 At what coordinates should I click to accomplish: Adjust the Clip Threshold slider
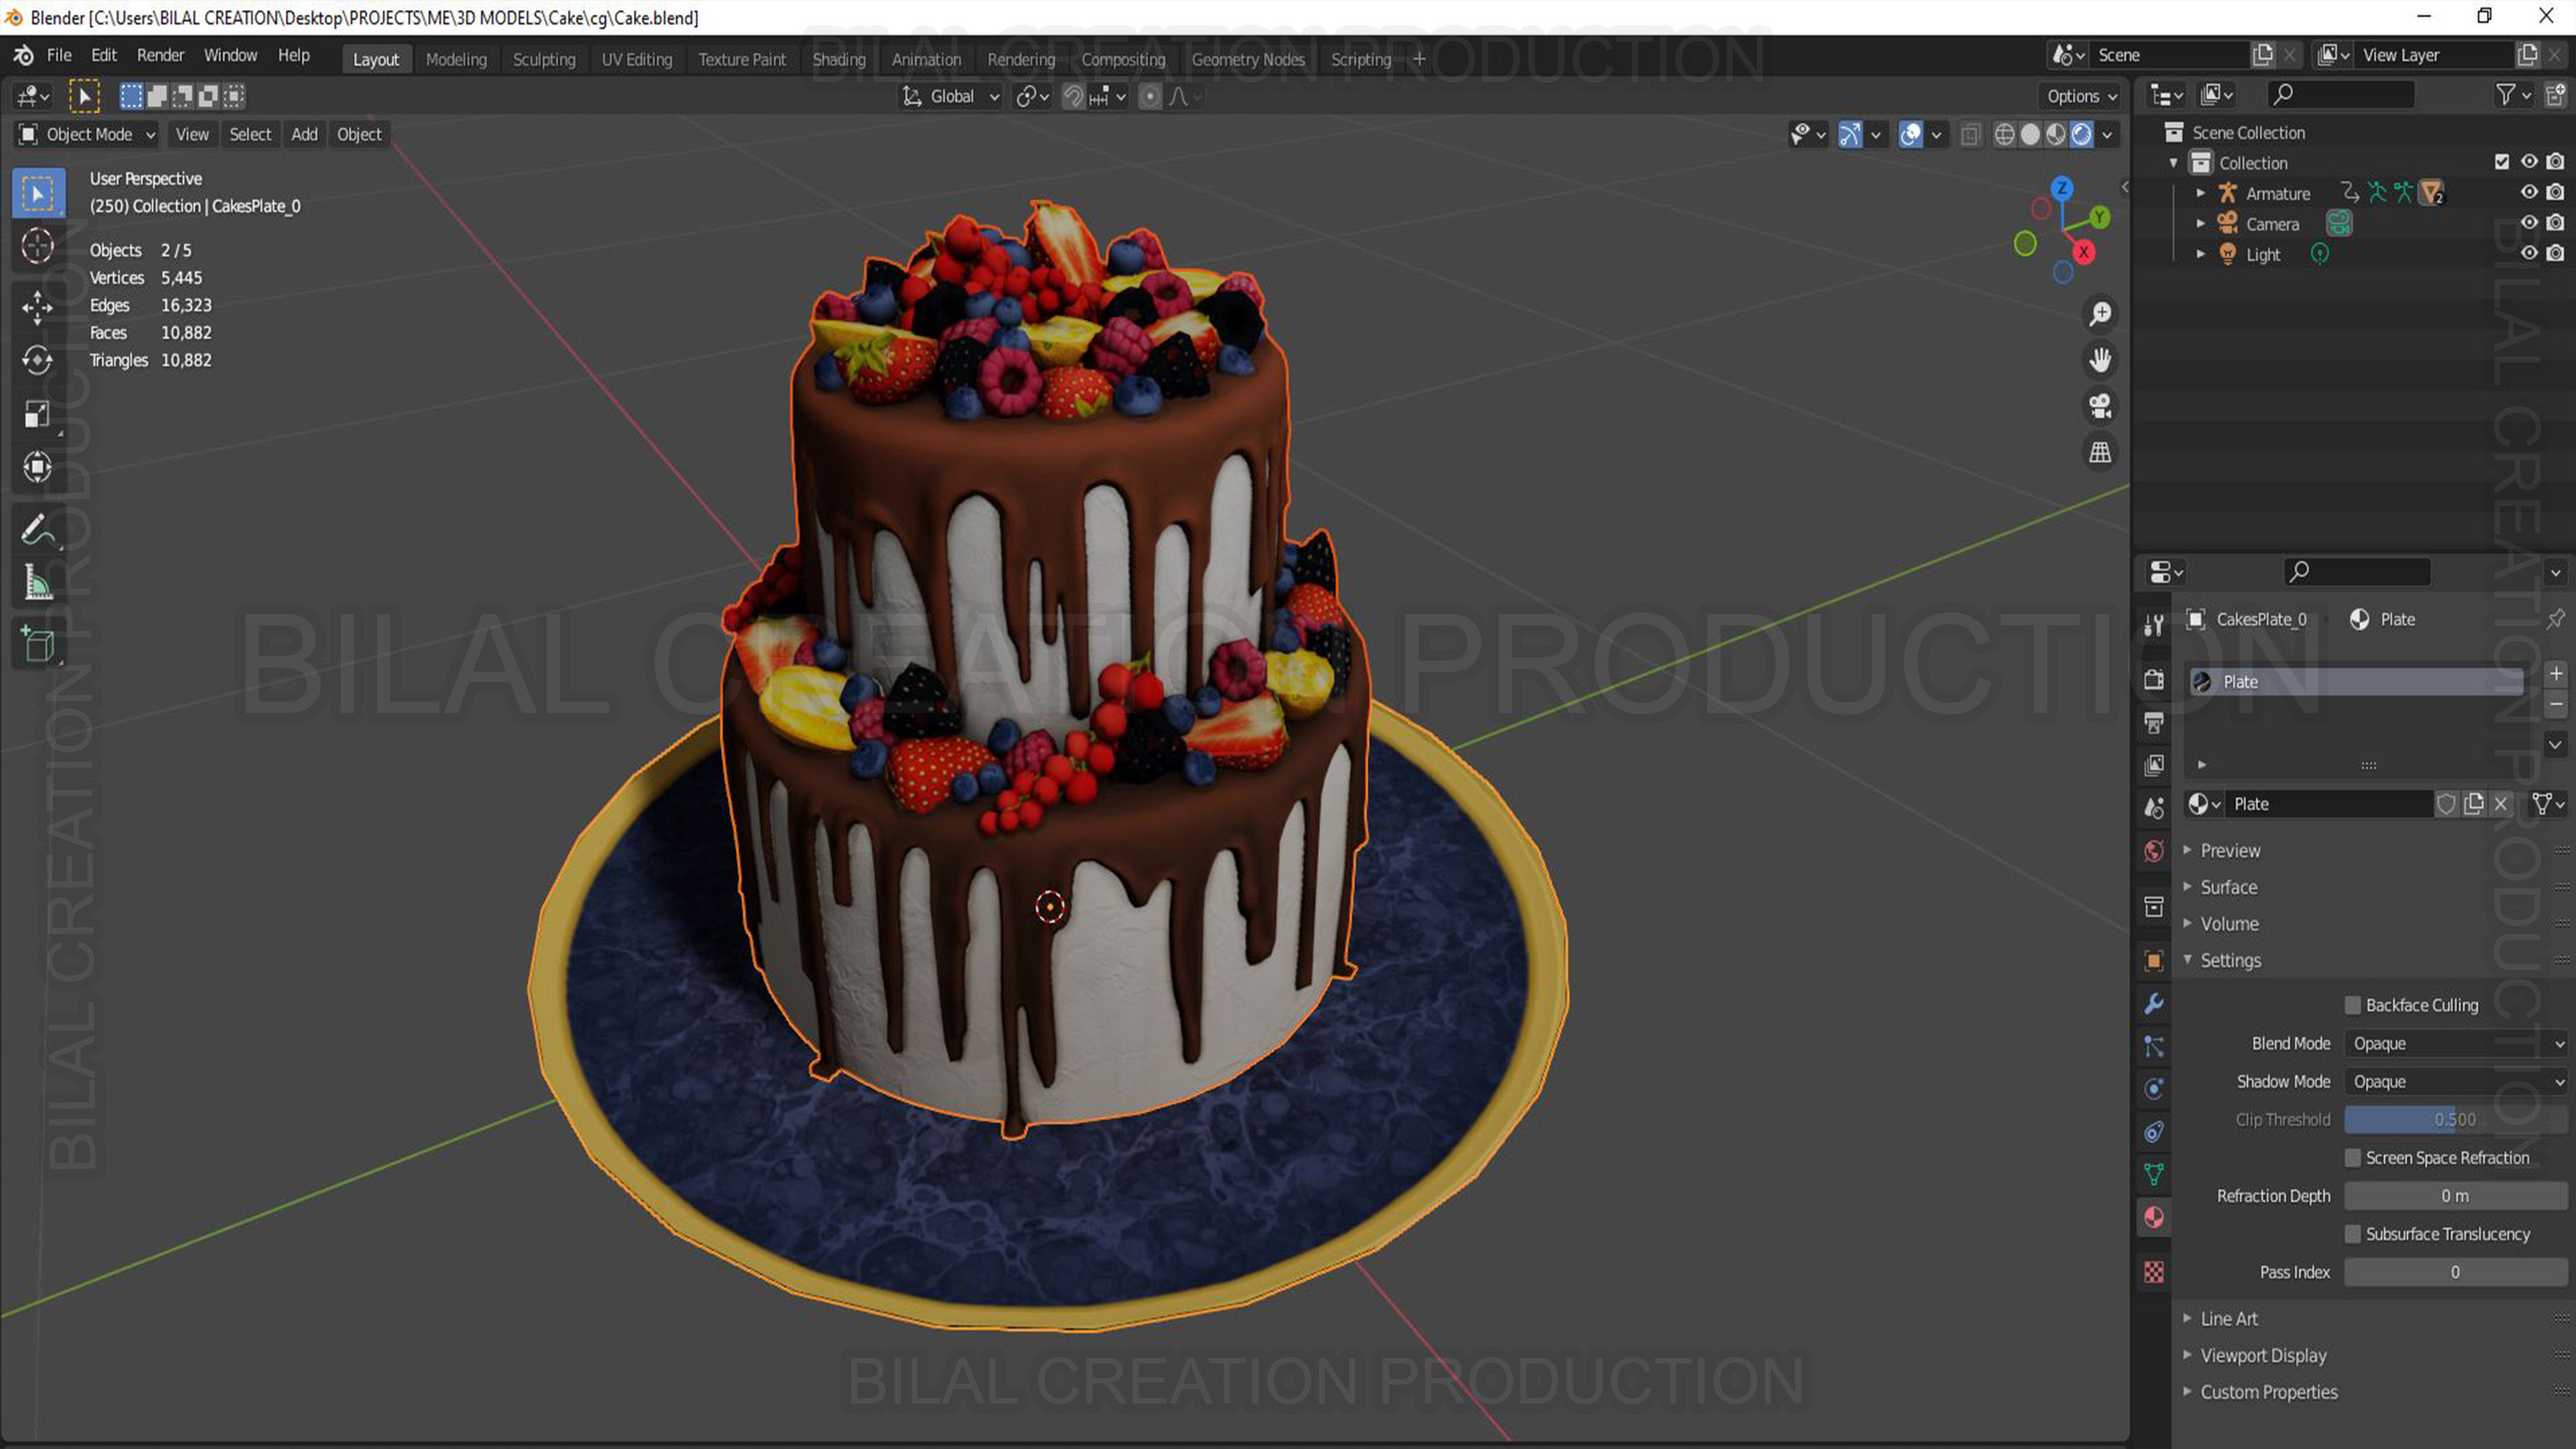[2455, 1119]
